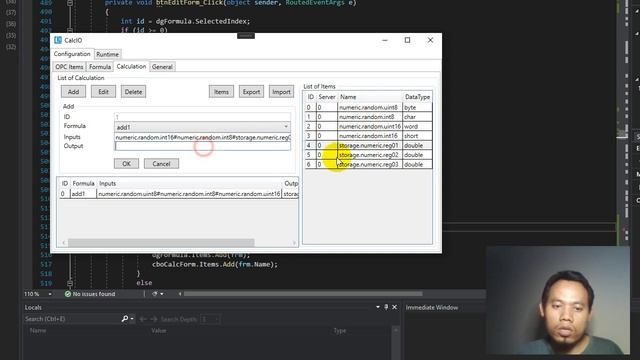Click the Inputs text field

202,137
